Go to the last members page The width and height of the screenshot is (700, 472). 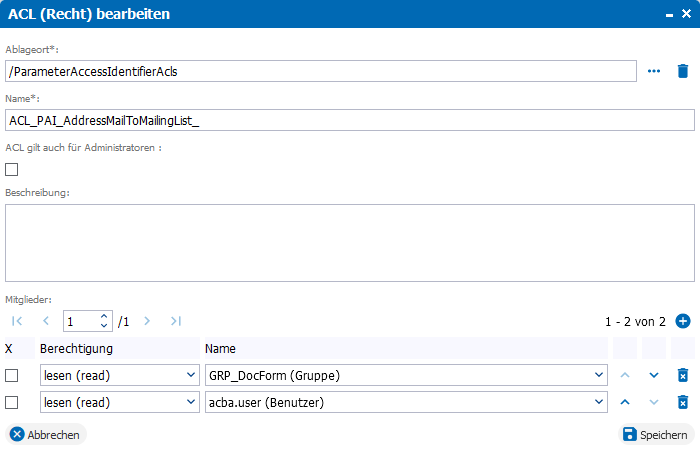[x=175, y=321]
